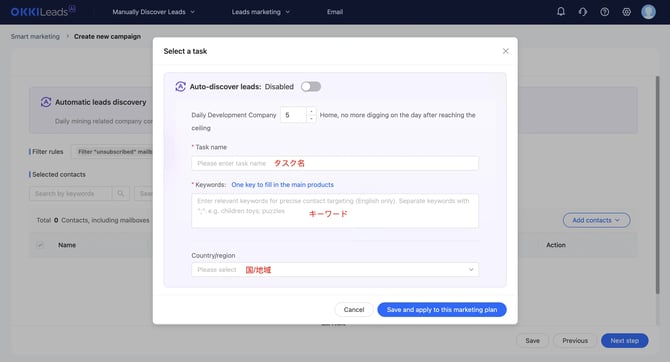Open the user avatar menu
Viewport: 670px width, 362px height.
[648, 12]
